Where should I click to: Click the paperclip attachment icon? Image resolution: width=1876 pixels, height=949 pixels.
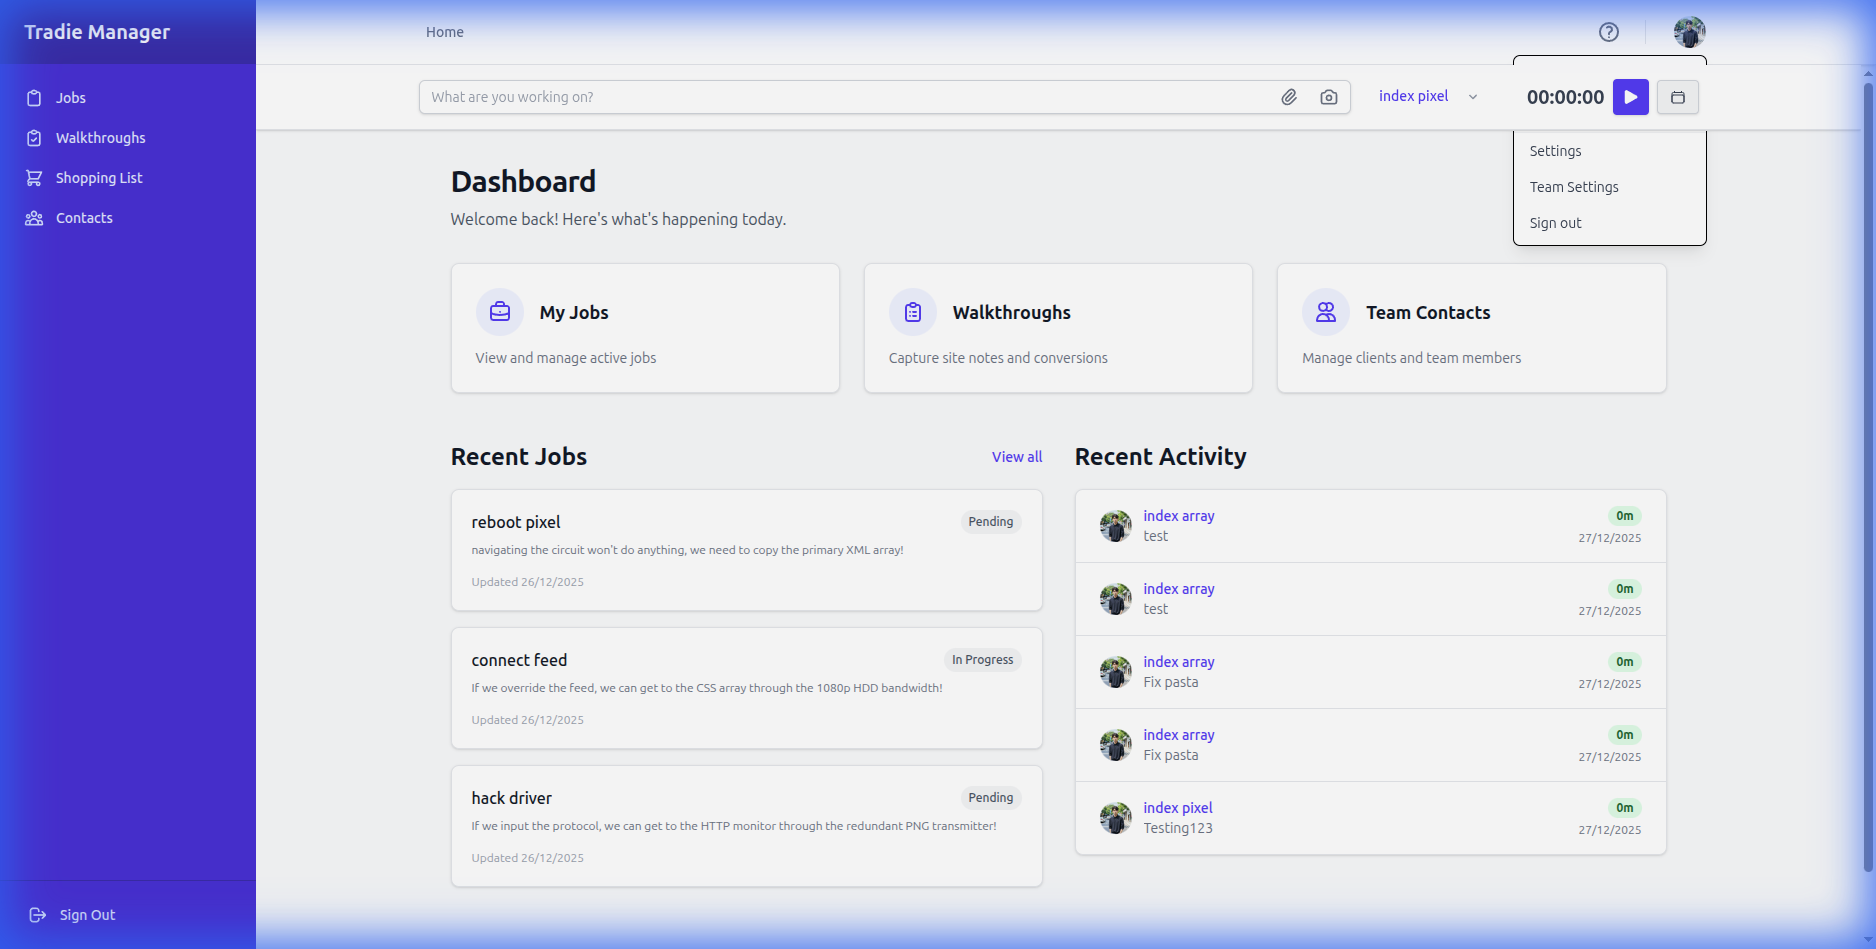[x=1289, y=97]
